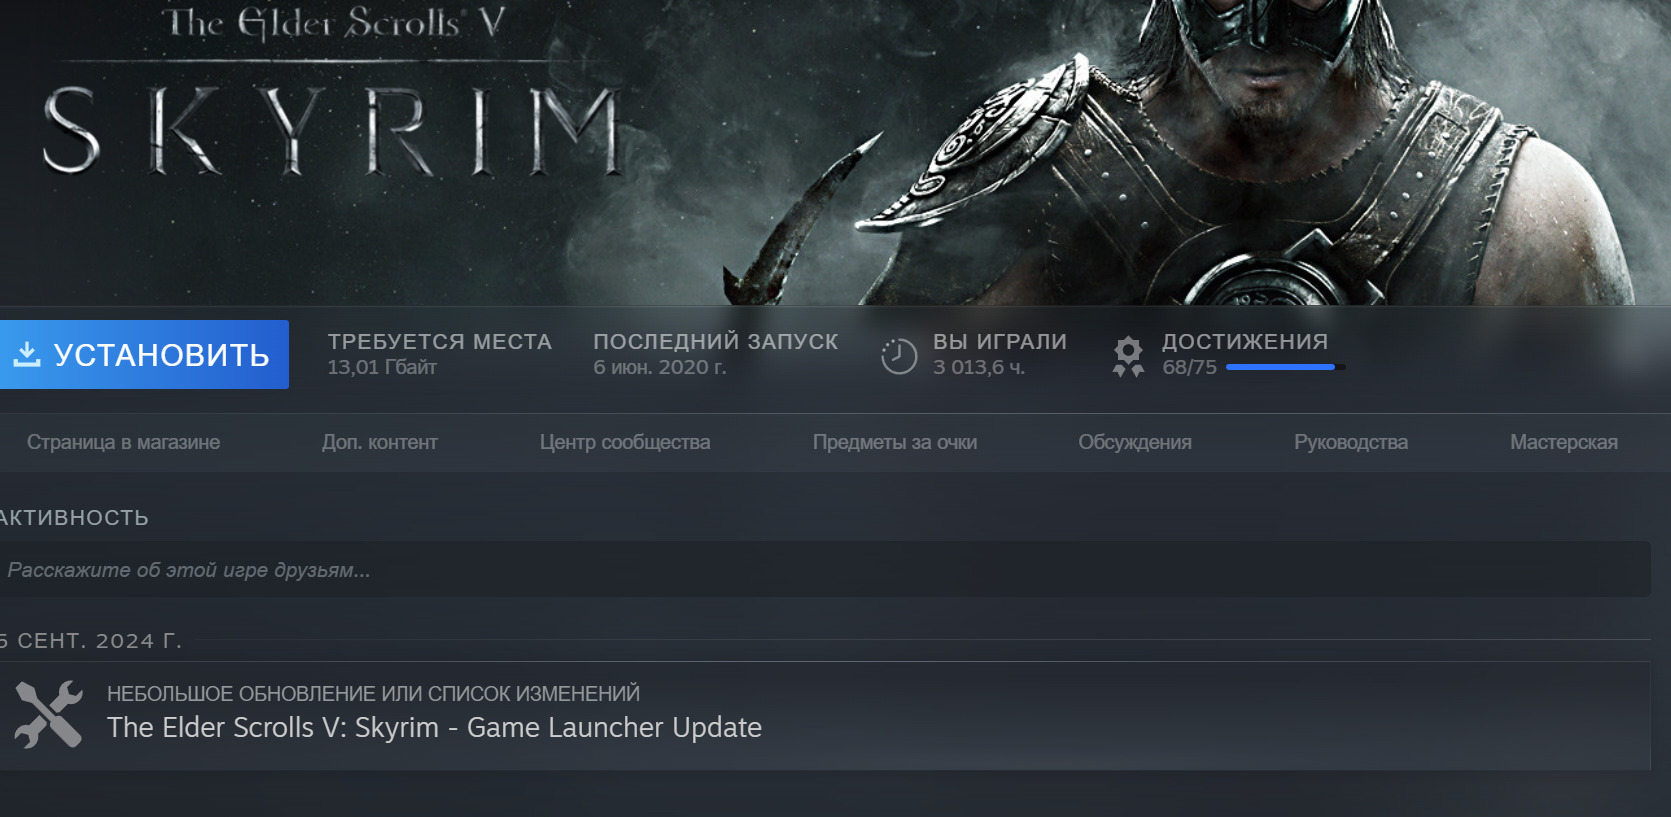
Task: Click the clock playtime icon
Action: pyautogui.click(x=899, y=356)
